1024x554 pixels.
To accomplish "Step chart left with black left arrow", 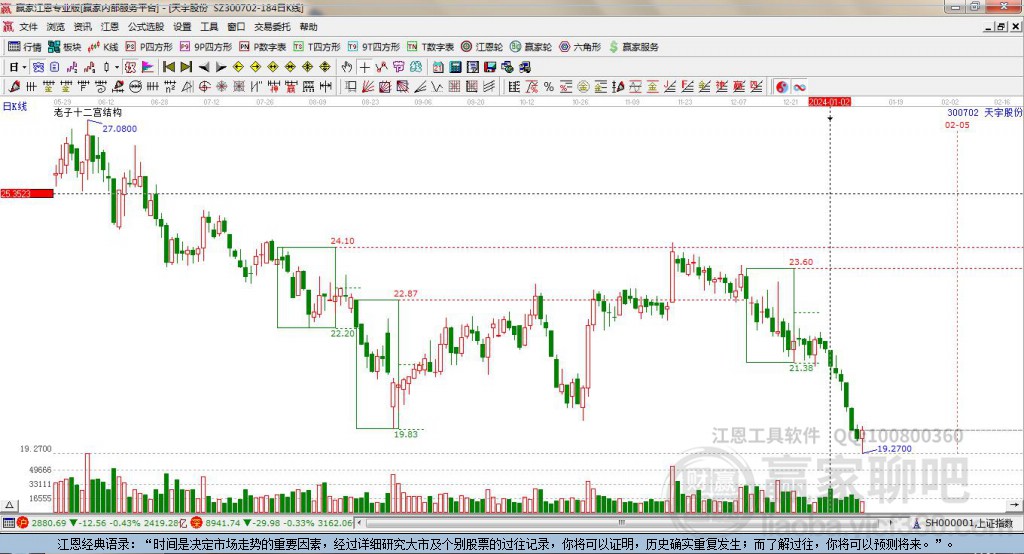I will tap(204, 67).
